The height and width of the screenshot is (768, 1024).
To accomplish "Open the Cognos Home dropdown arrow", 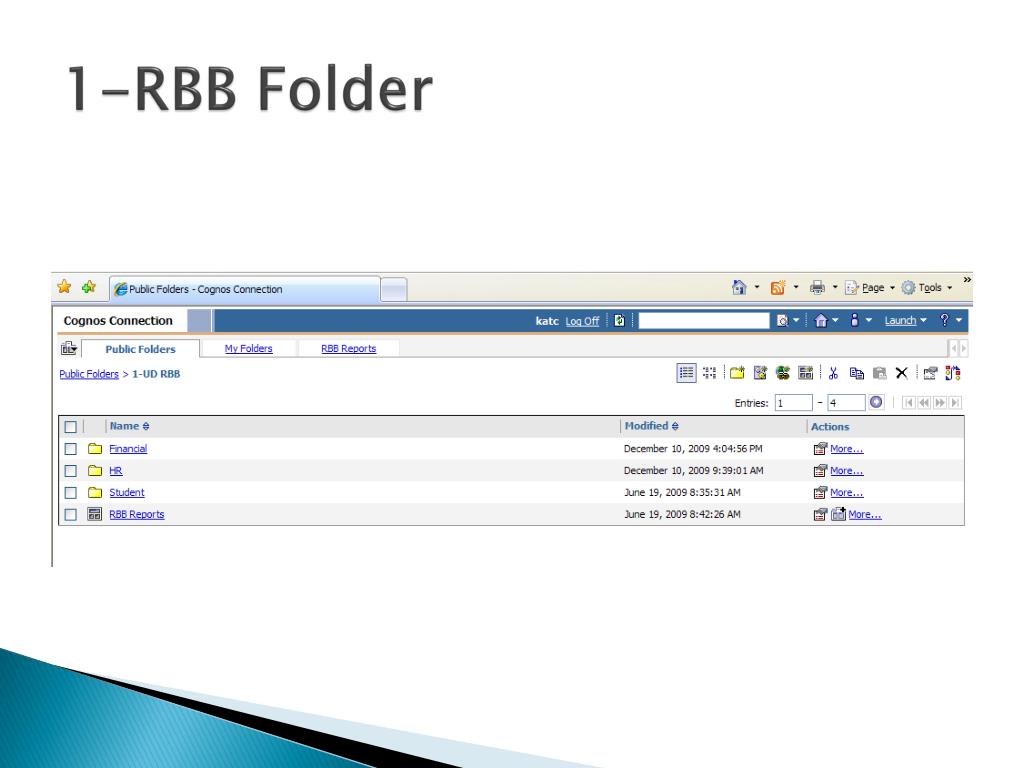I will pyautogui.click(x=835, y=320).
